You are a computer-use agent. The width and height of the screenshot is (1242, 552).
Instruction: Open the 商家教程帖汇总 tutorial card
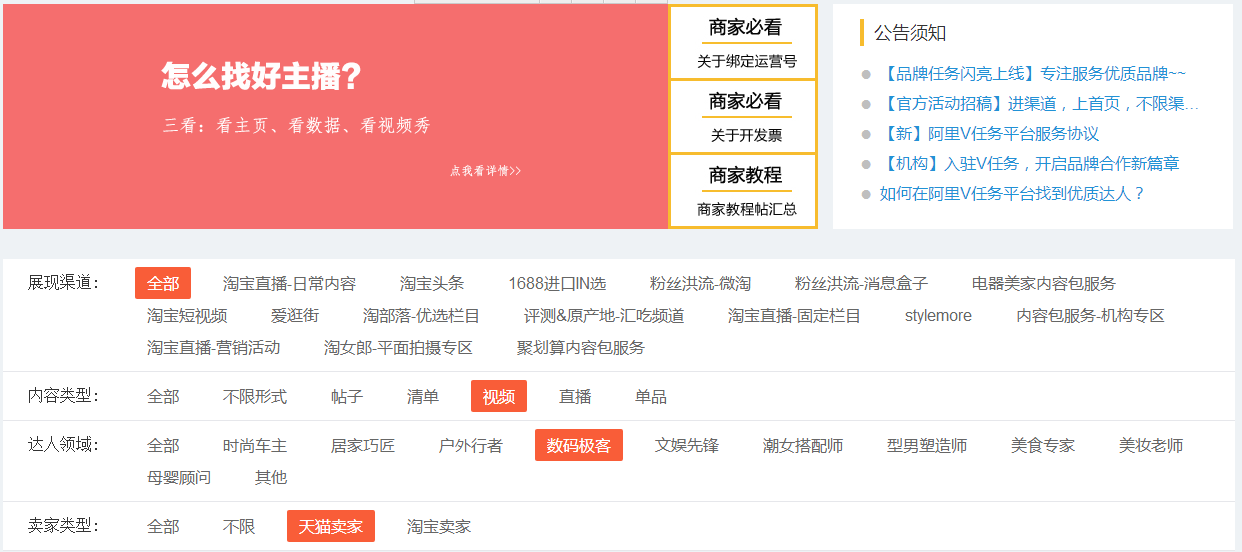pos(745,192)
